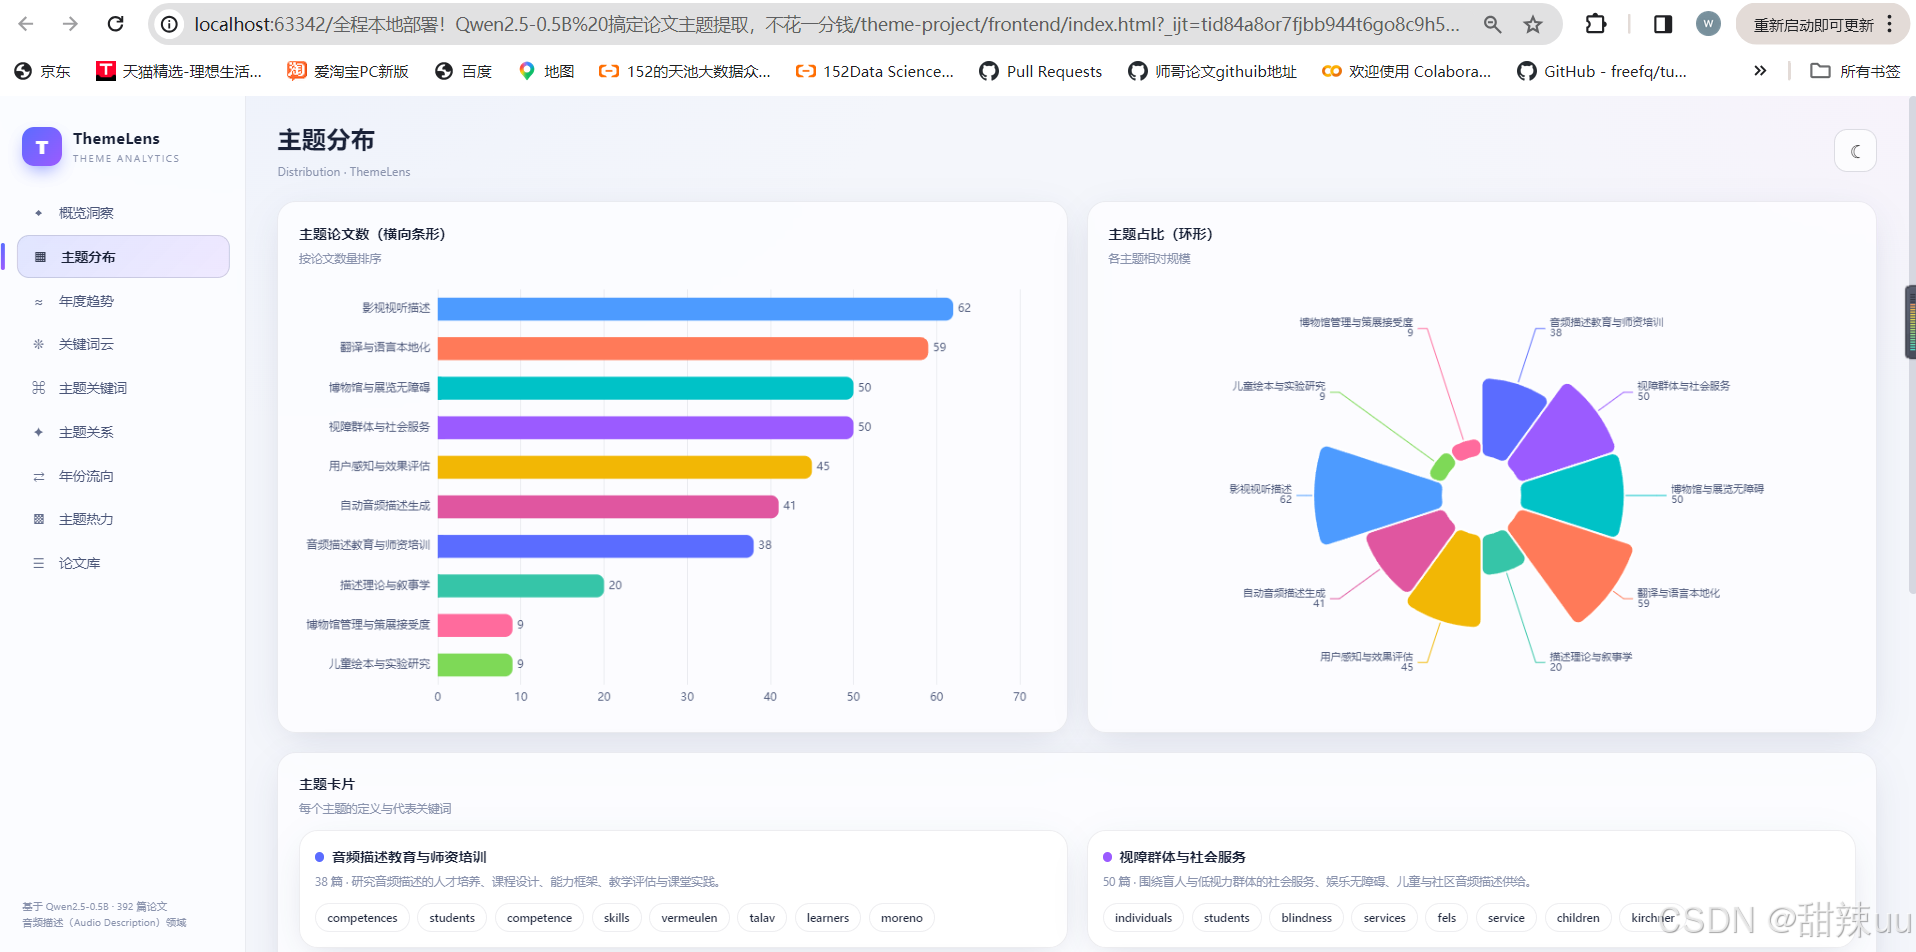Click 博物馆与展览无障碍 teal bar
1916x952 pixels.
(x=645, y=388)
